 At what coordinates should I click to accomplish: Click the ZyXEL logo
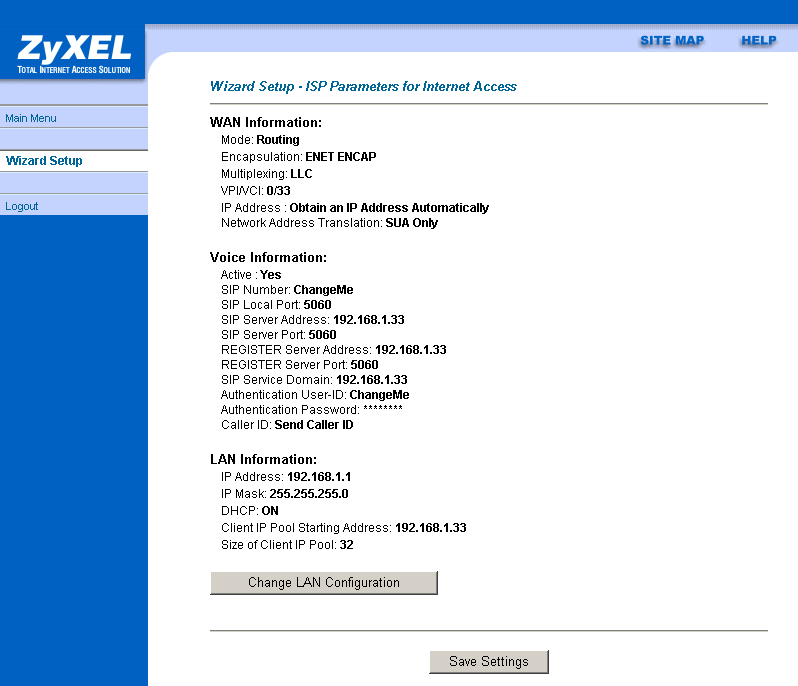tap(74, 54)
